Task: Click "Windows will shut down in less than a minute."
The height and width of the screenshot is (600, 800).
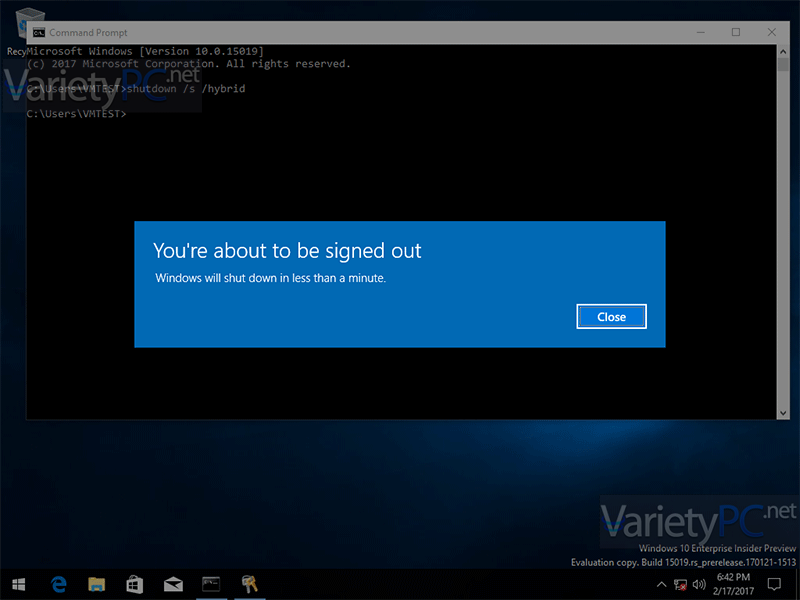Action: tap(270, 278)
